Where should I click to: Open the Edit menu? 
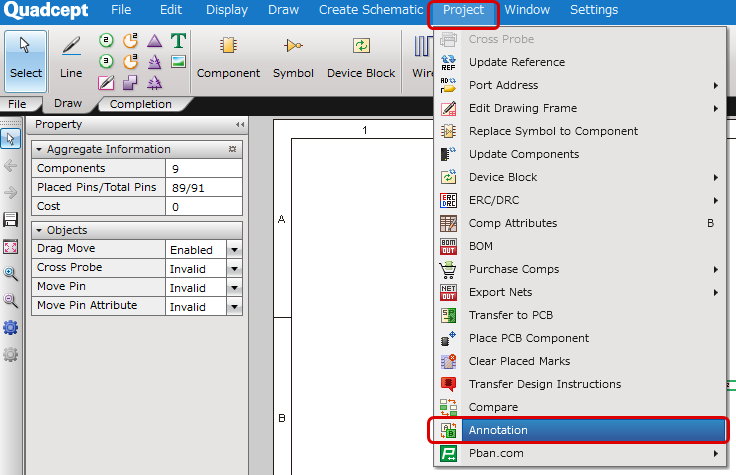[x=171, y=10]
